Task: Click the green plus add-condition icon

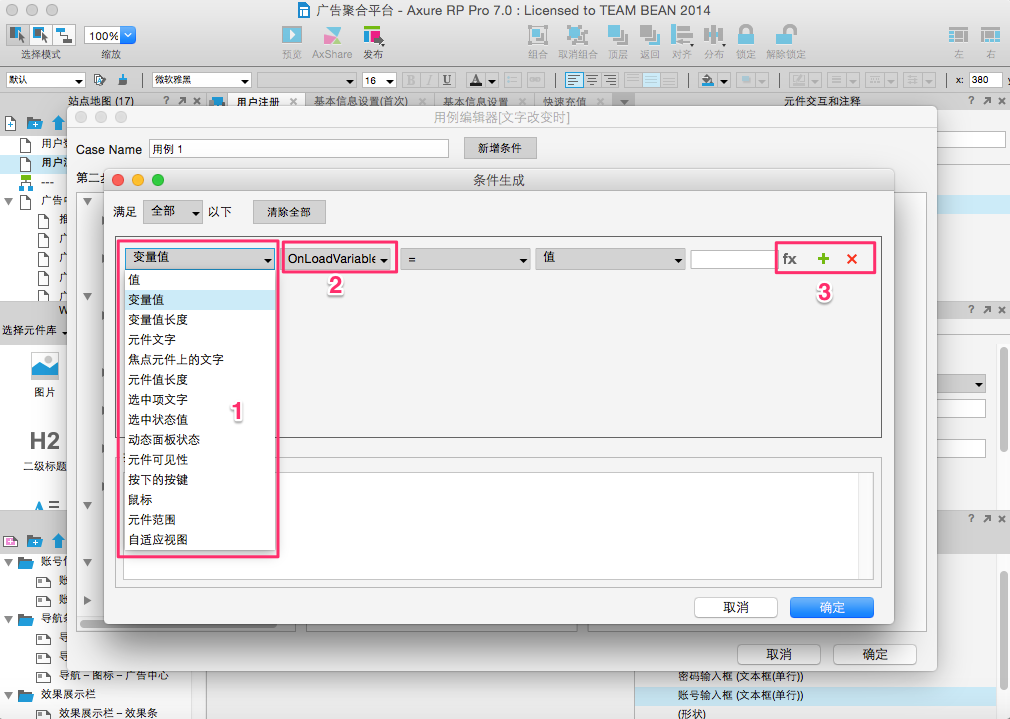Action: pos(823,259)
